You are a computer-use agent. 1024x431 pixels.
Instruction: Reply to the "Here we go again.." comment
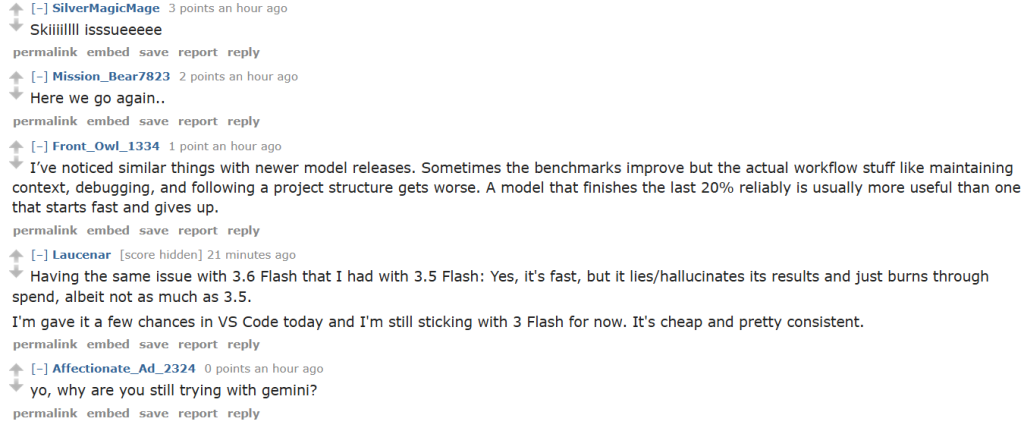pyautogui.click(x=244, y=121)
